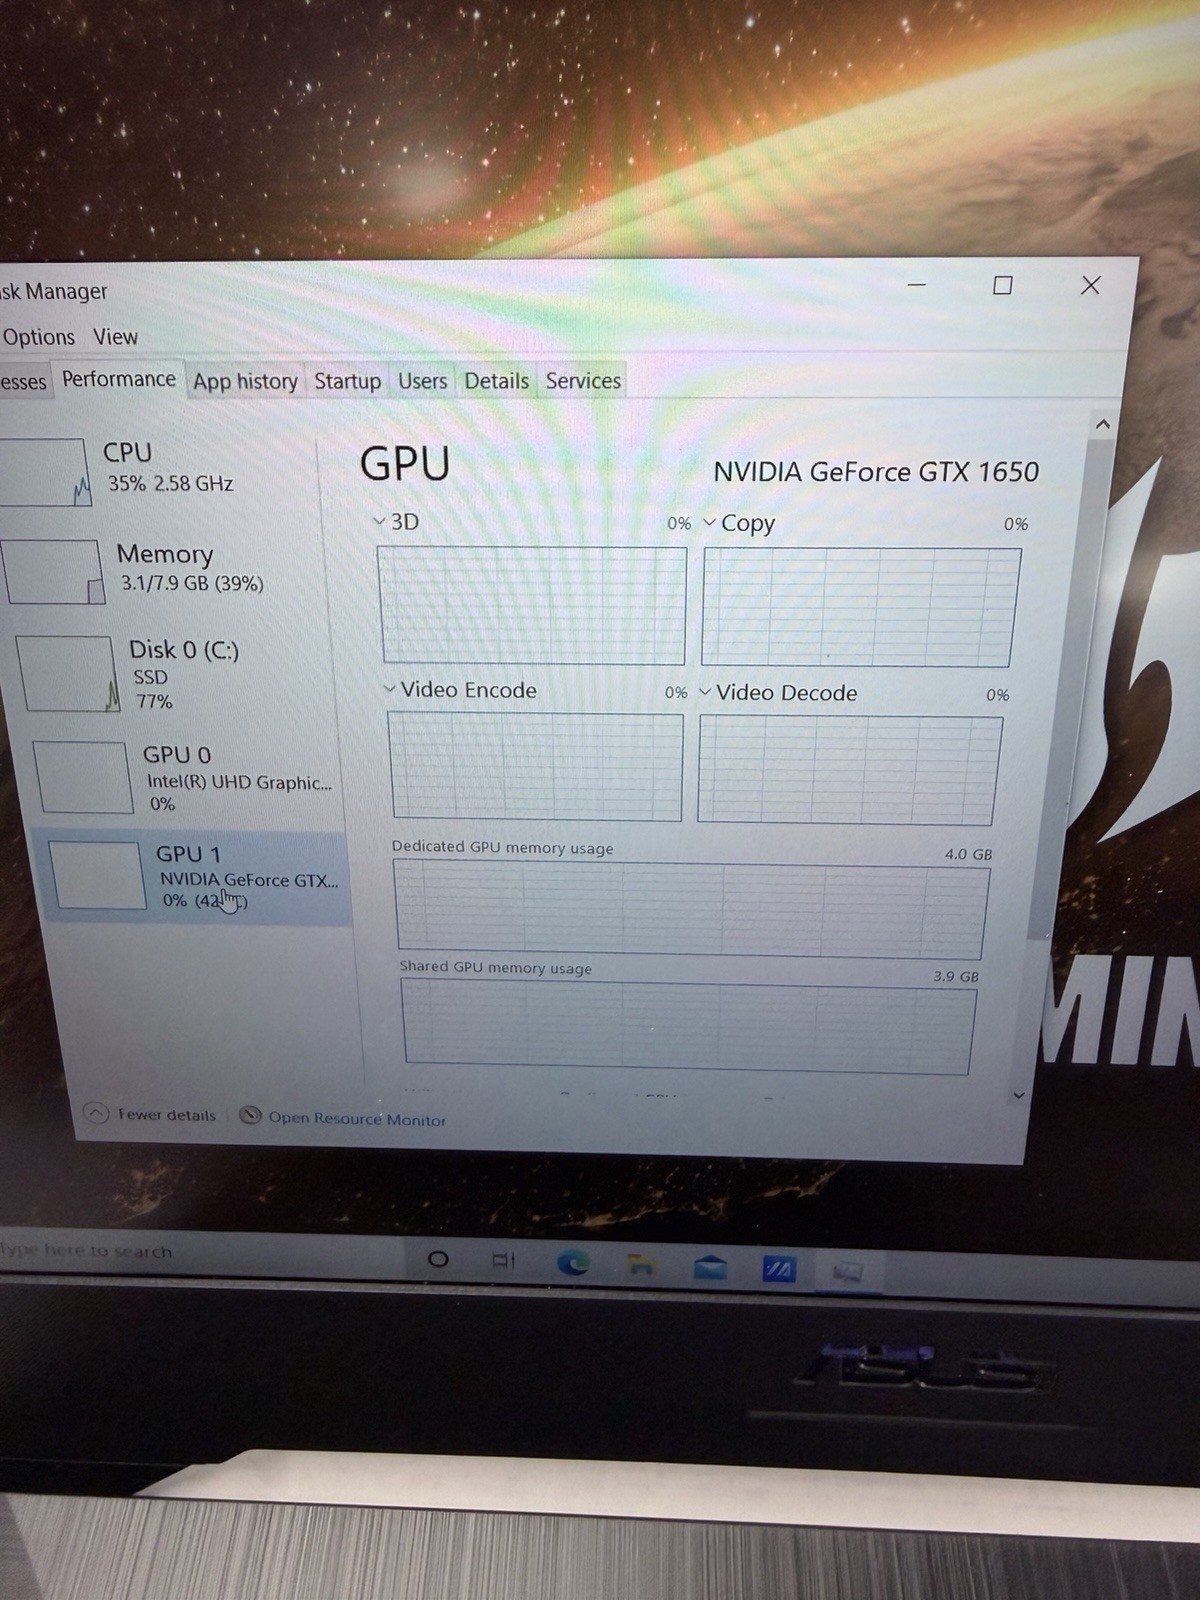Image resolution: width=1200 pixels, height=1600 pixels.
Task: Launch Microsoft Edge from the taskbar
Action: click(x=573, y=1264)
